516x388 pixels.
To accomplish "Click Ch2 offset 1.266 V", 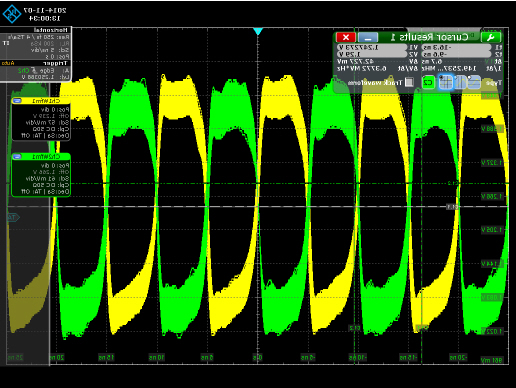I will pyautogui.click(x=50, y=172).
